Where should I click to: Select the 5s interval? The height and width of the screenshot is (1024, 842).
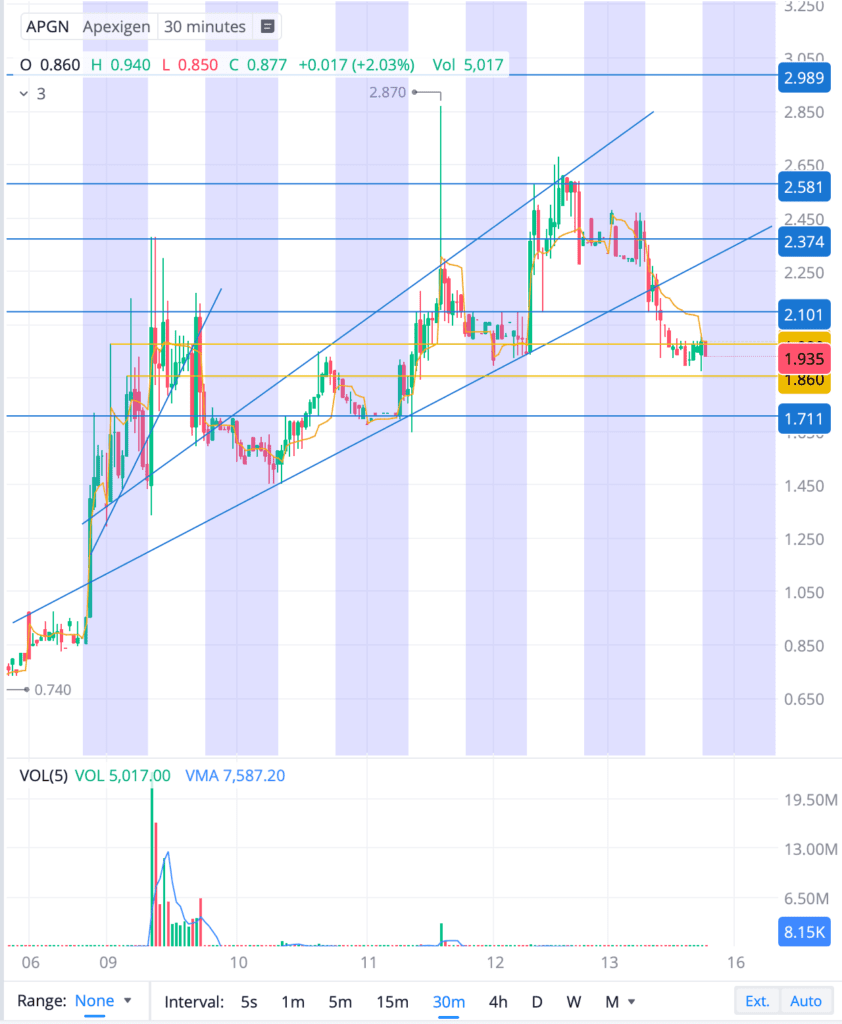(x=248, y=1001)
